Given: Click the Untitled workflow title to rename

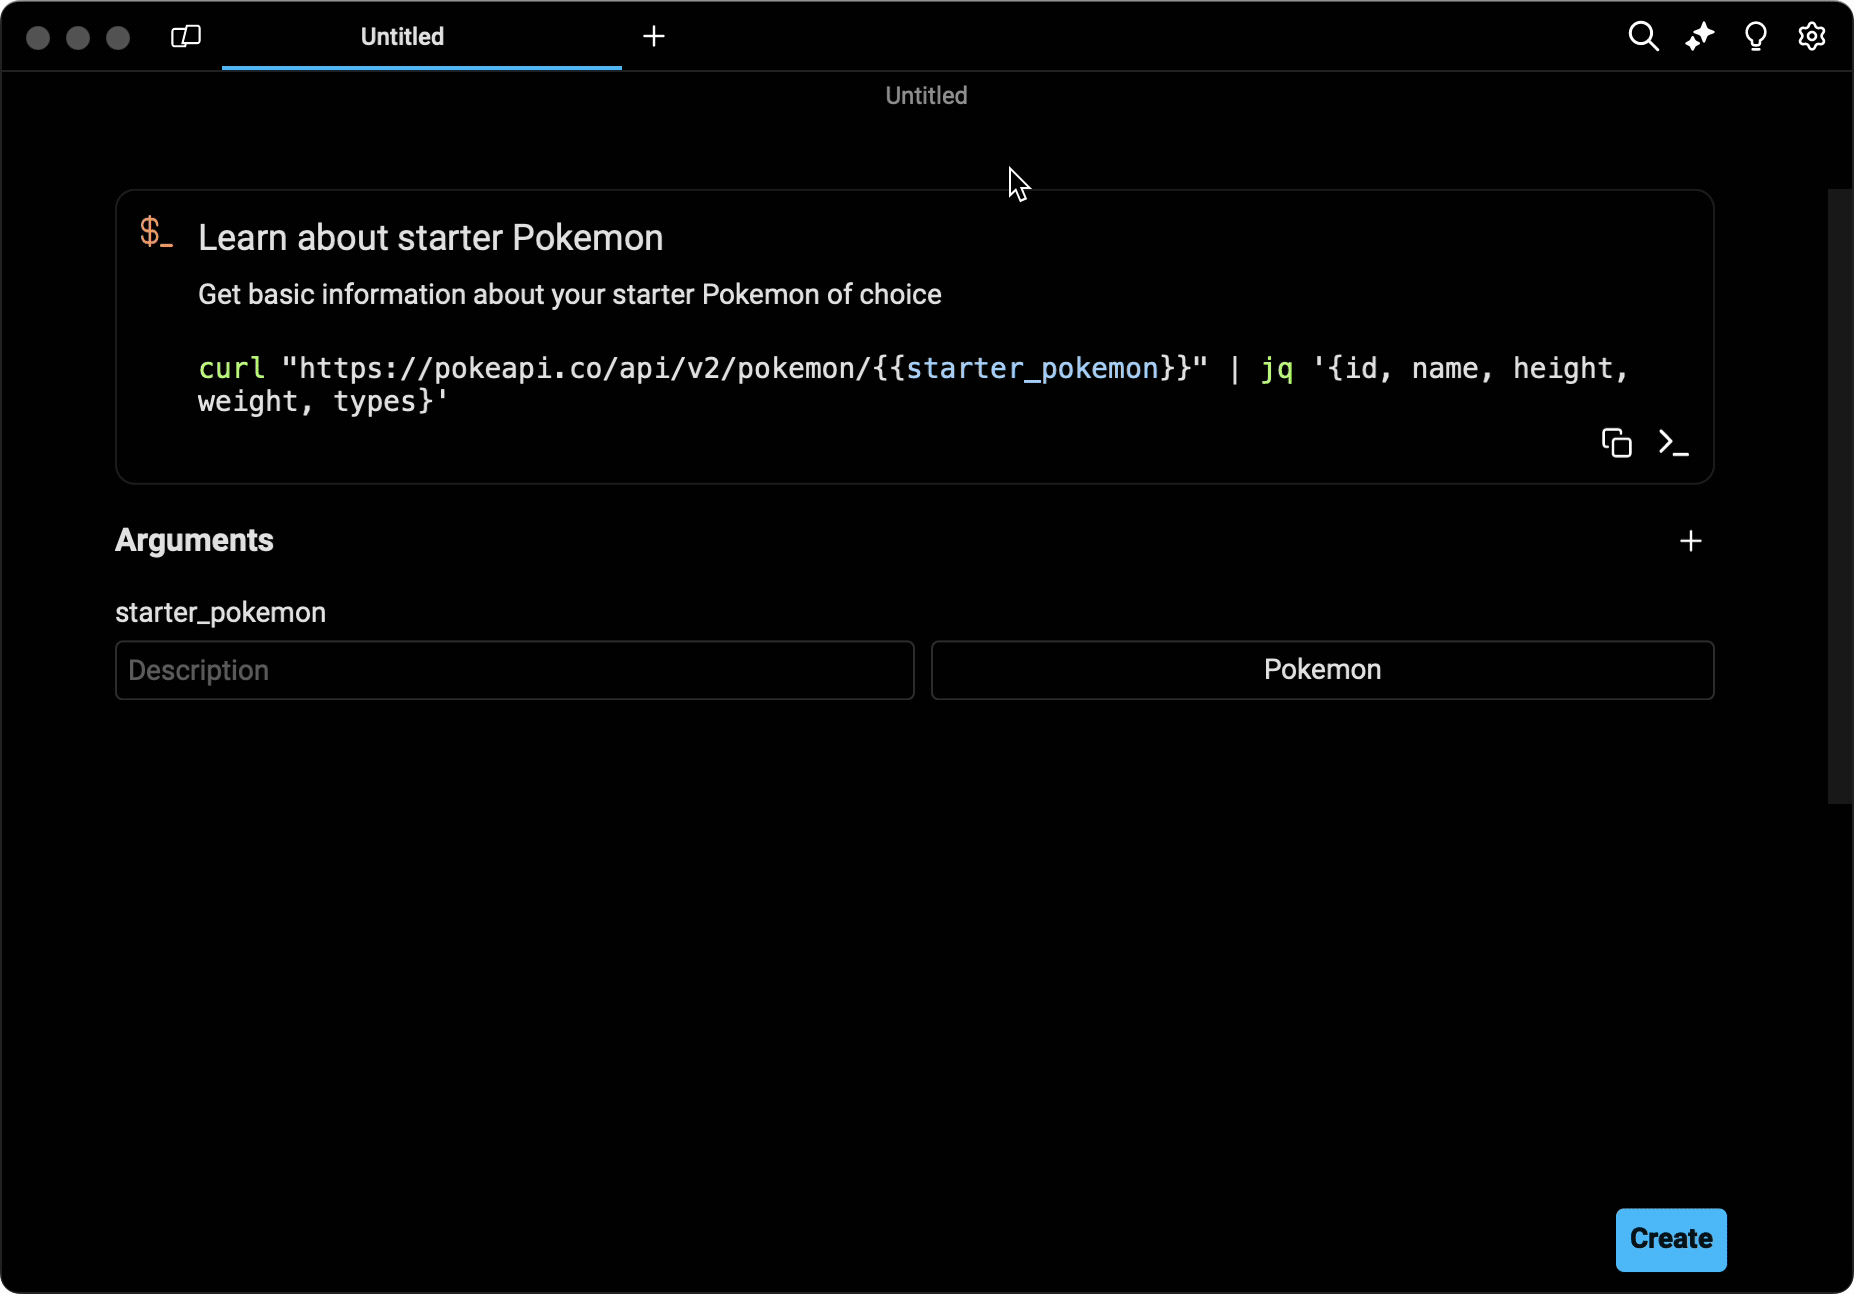Looking at the screenshot, I should 925,95.
